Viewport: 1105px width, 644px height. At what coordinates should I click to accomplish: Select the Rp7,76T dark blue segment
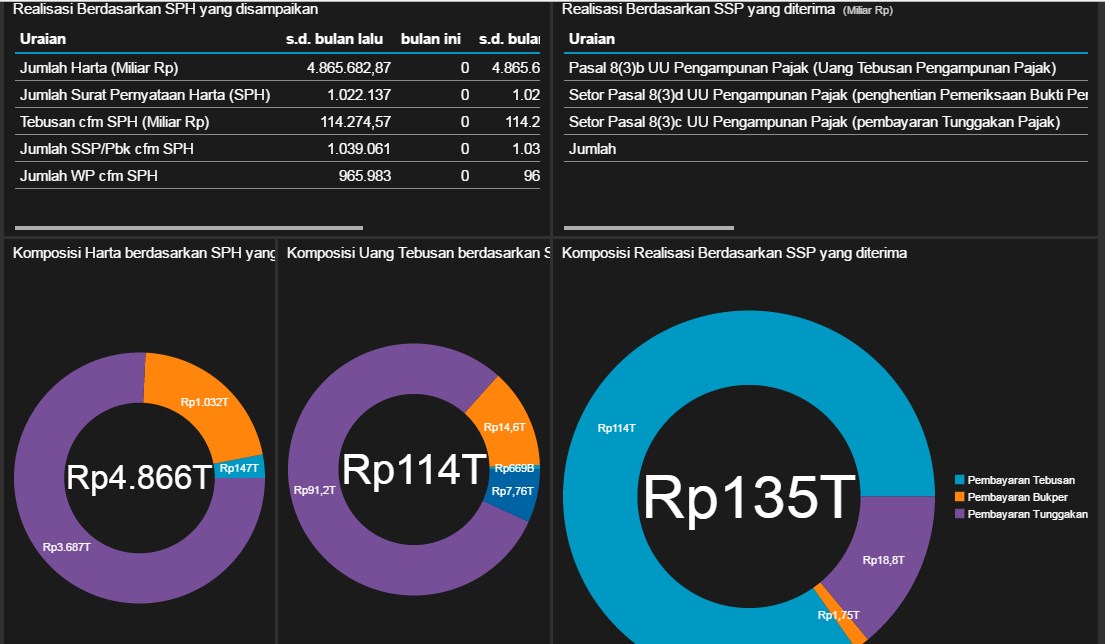513,491
